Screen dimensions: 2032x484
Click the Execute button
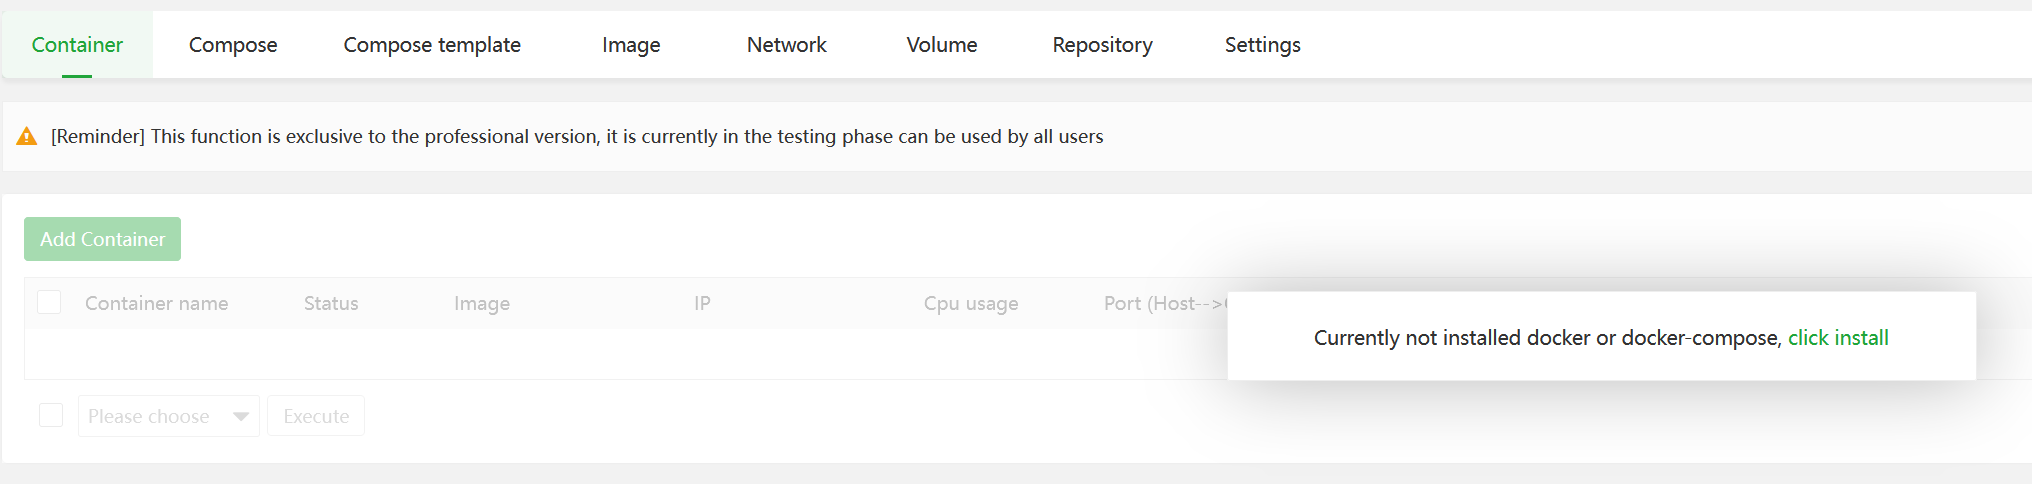tap(316, 416)
